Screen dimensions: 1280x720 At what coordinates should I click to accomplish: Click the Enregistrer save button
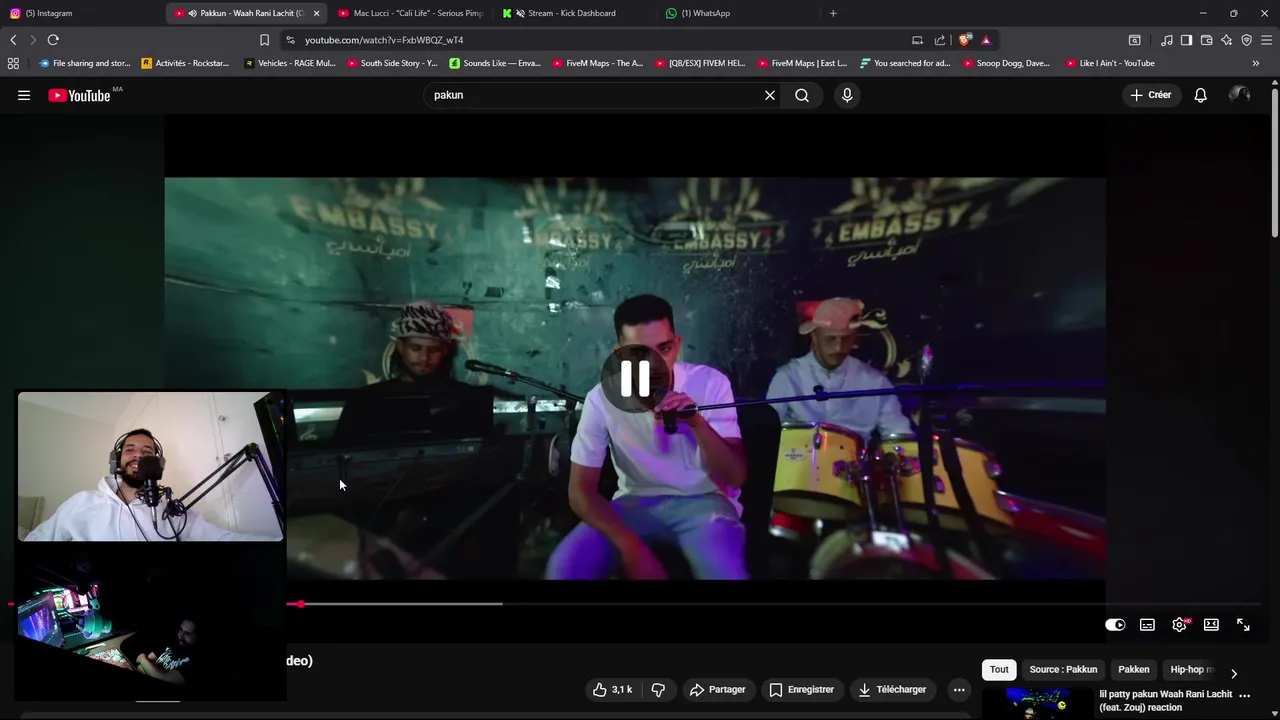[x=801, y=689]
